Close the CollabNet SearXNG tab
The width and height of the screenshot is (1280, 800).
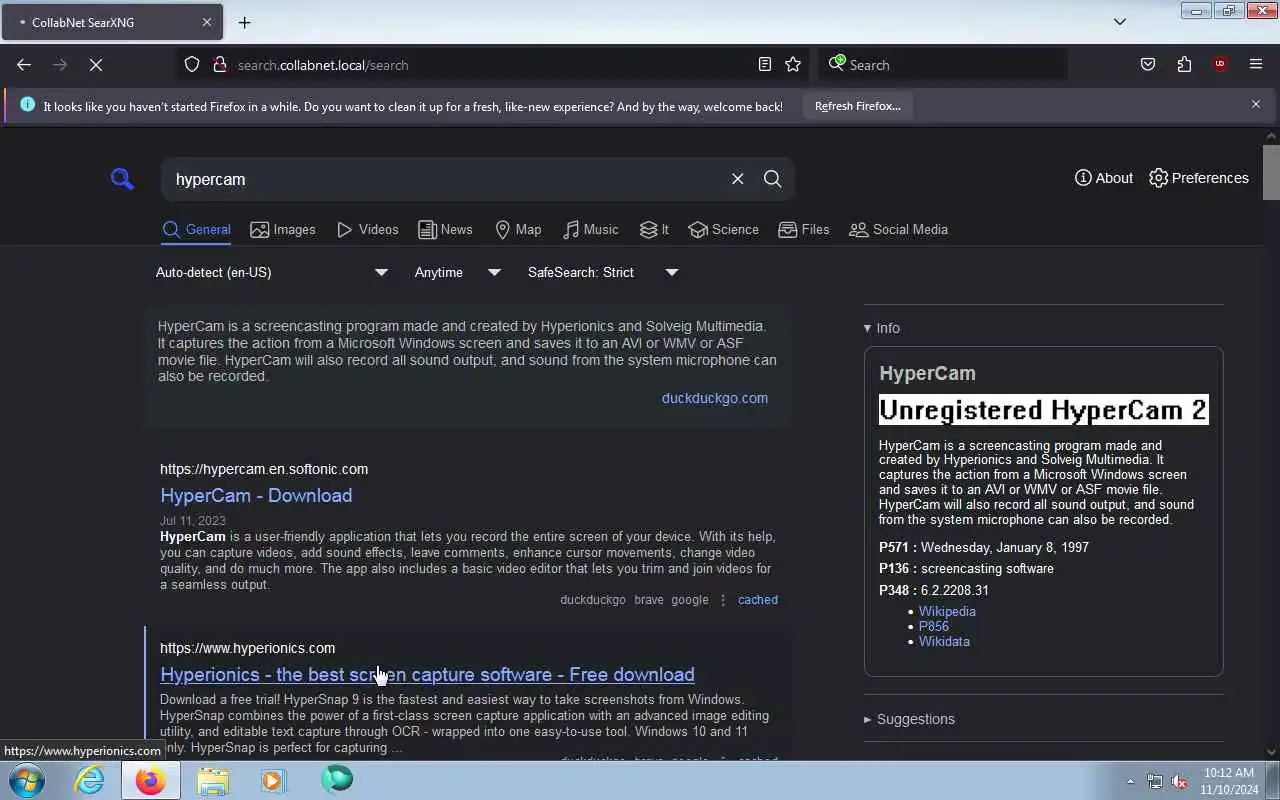207,22
